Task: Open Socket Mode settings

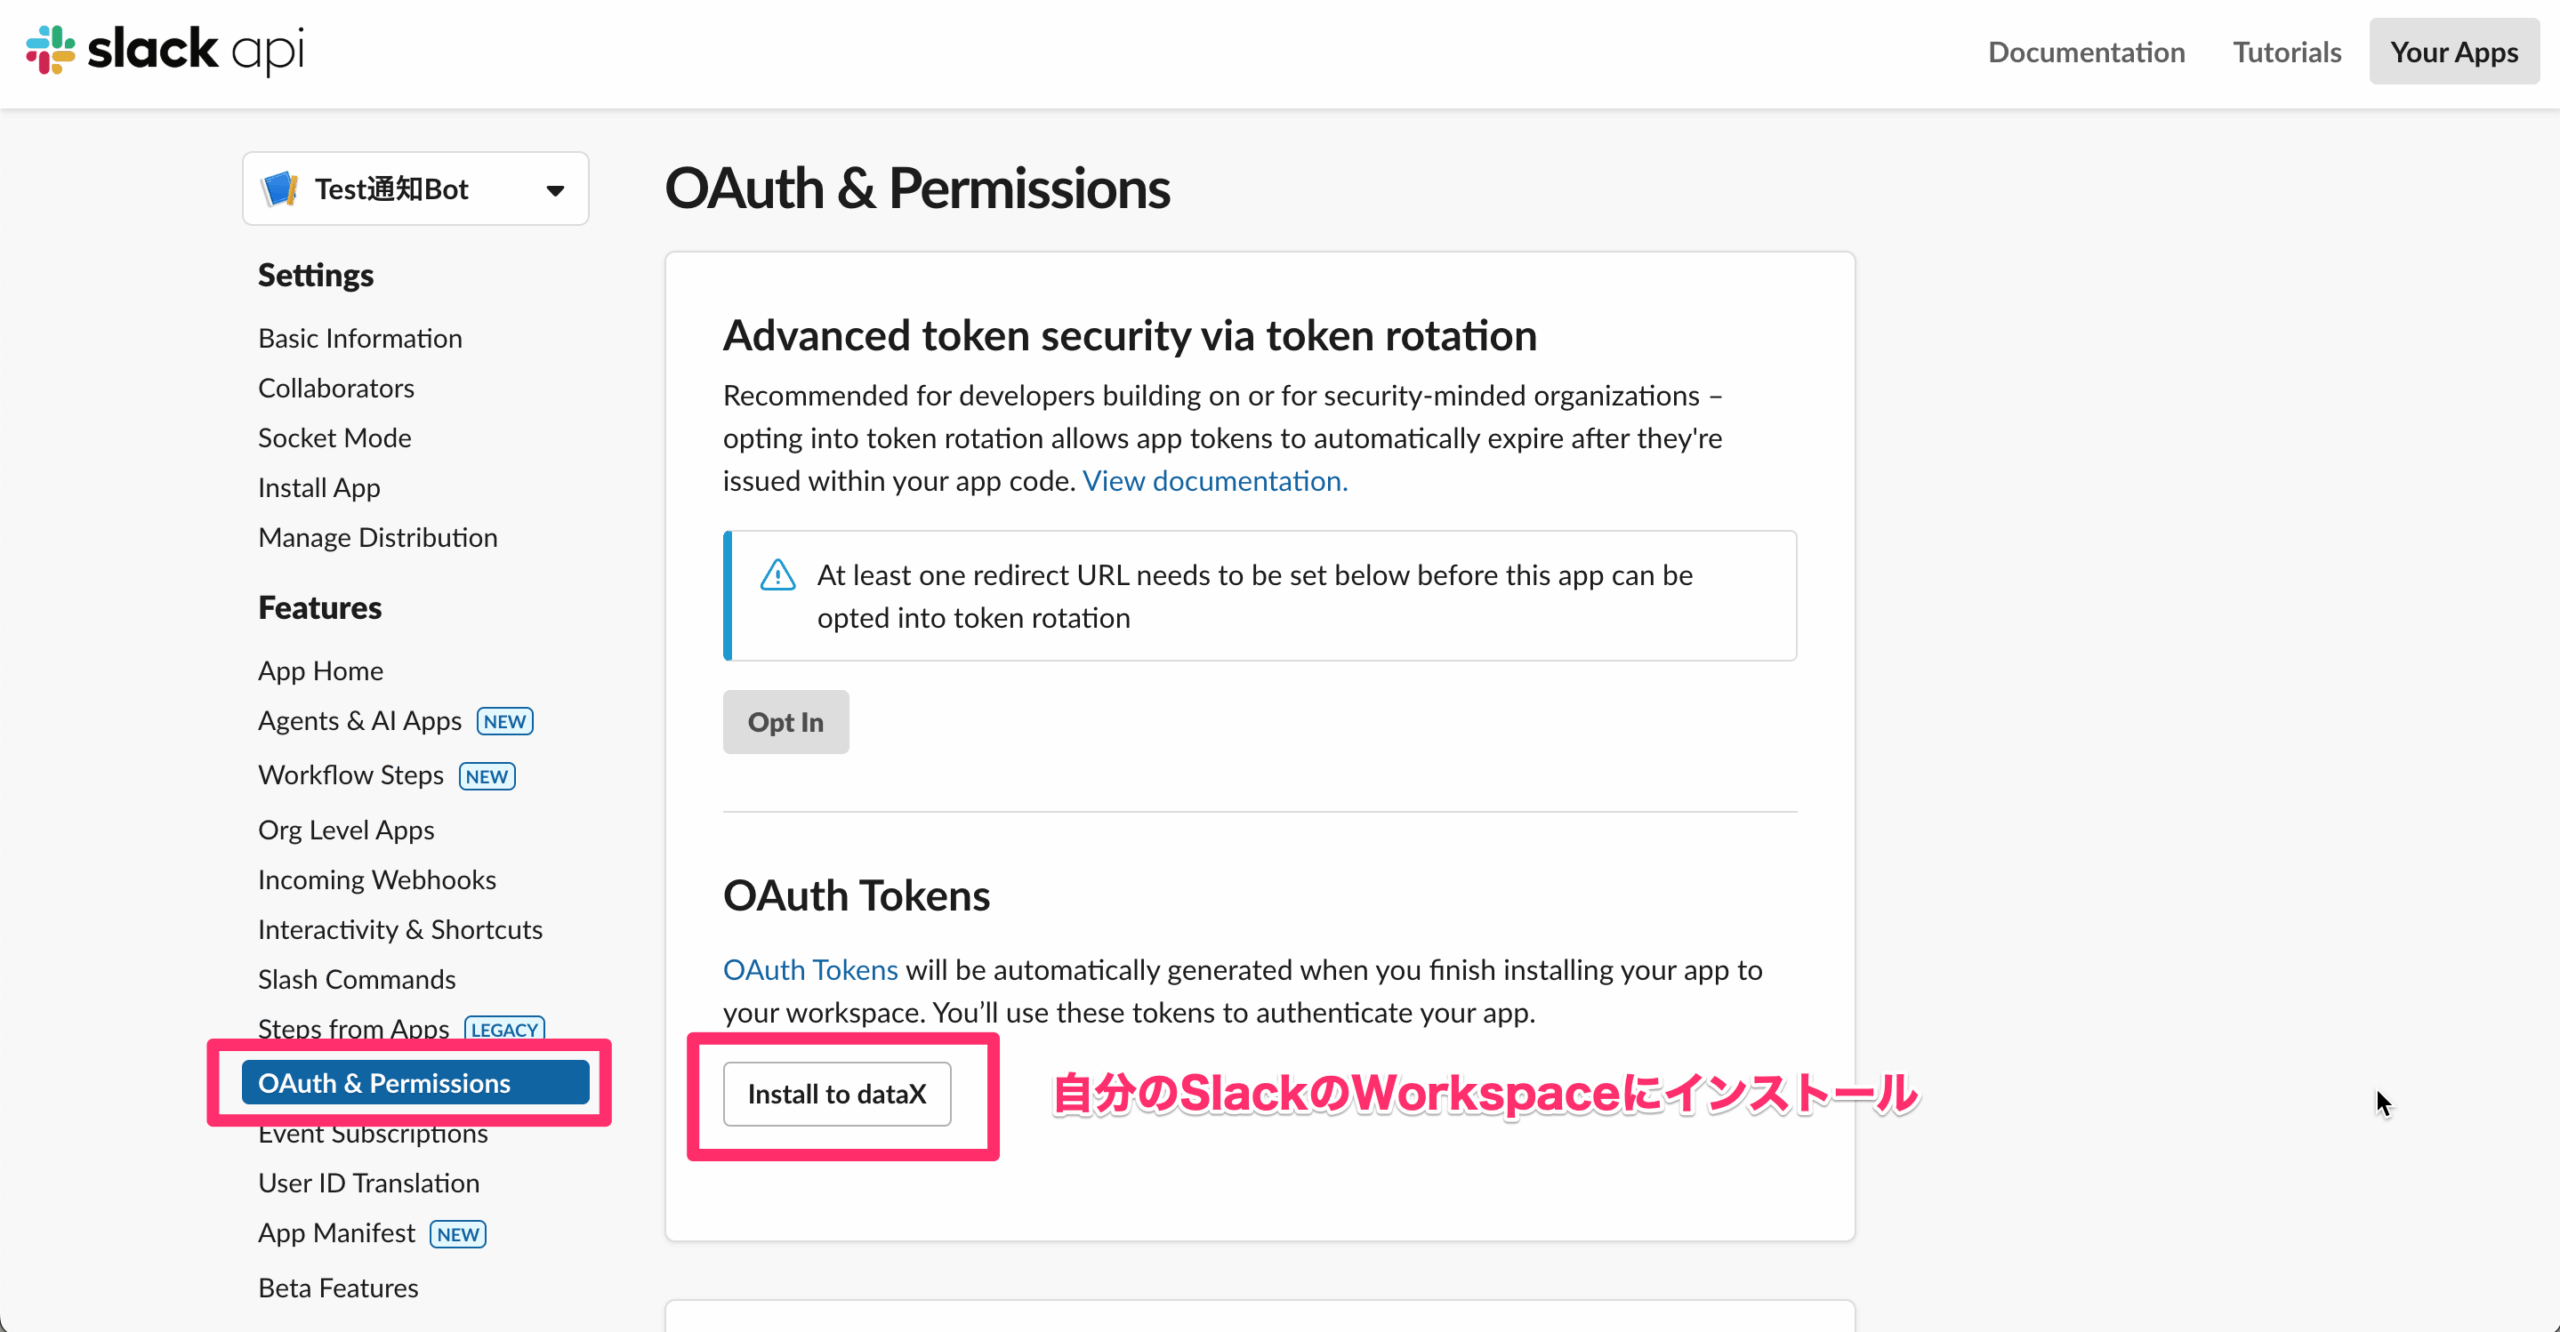Action: [x=335, y=437]
